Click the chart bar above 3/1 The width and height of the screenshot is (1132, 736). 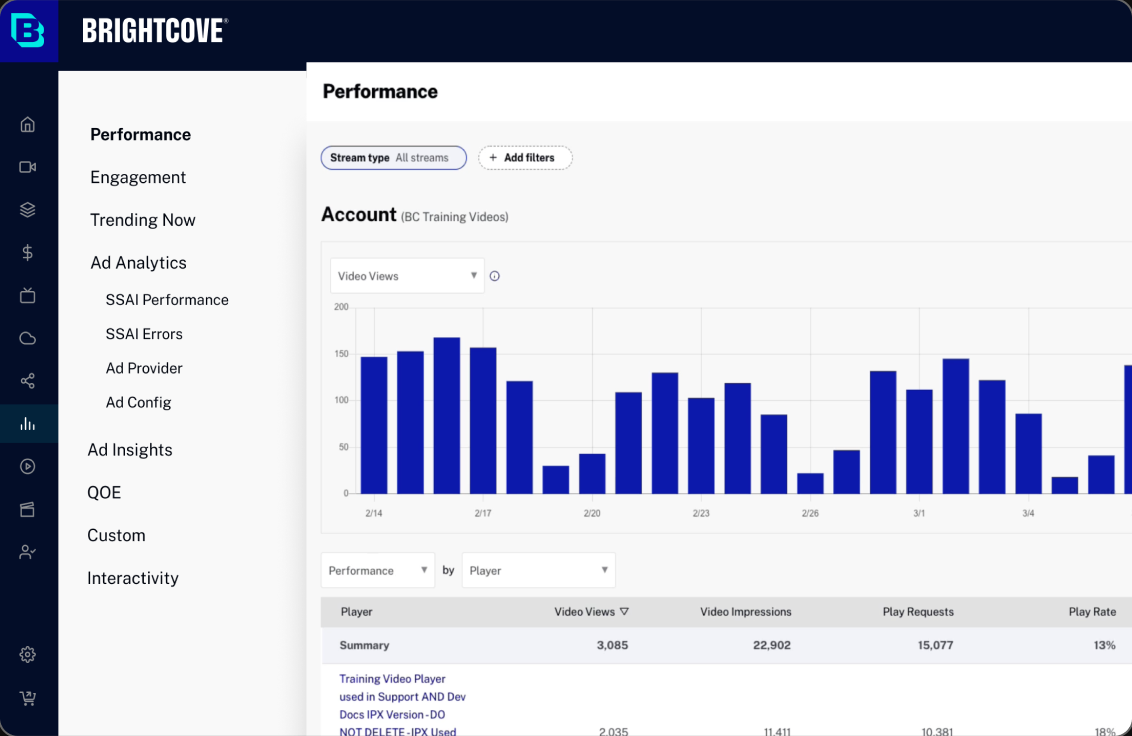tap(919, 441)
